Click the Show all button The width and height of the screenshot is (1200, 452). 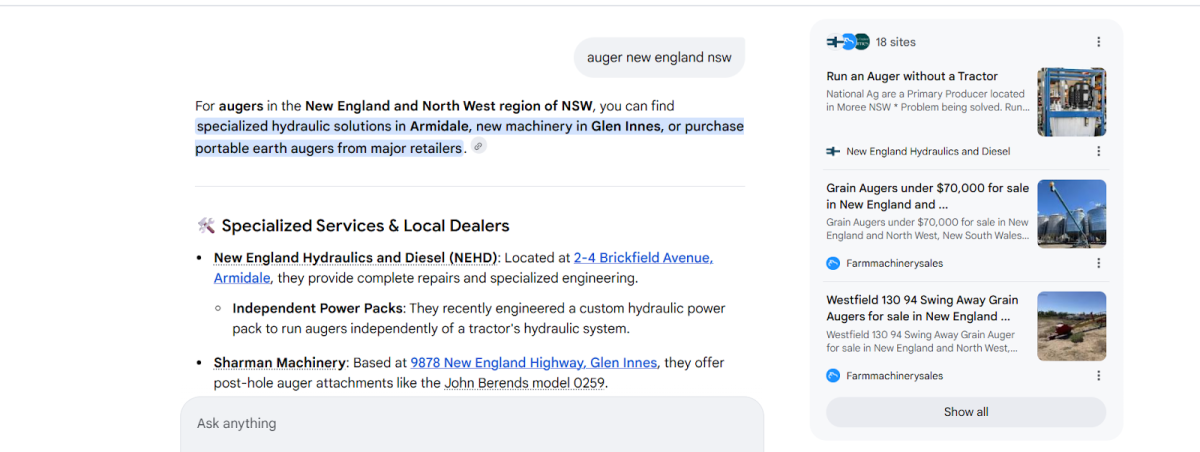pyautogui.click(x=965, y=412)
